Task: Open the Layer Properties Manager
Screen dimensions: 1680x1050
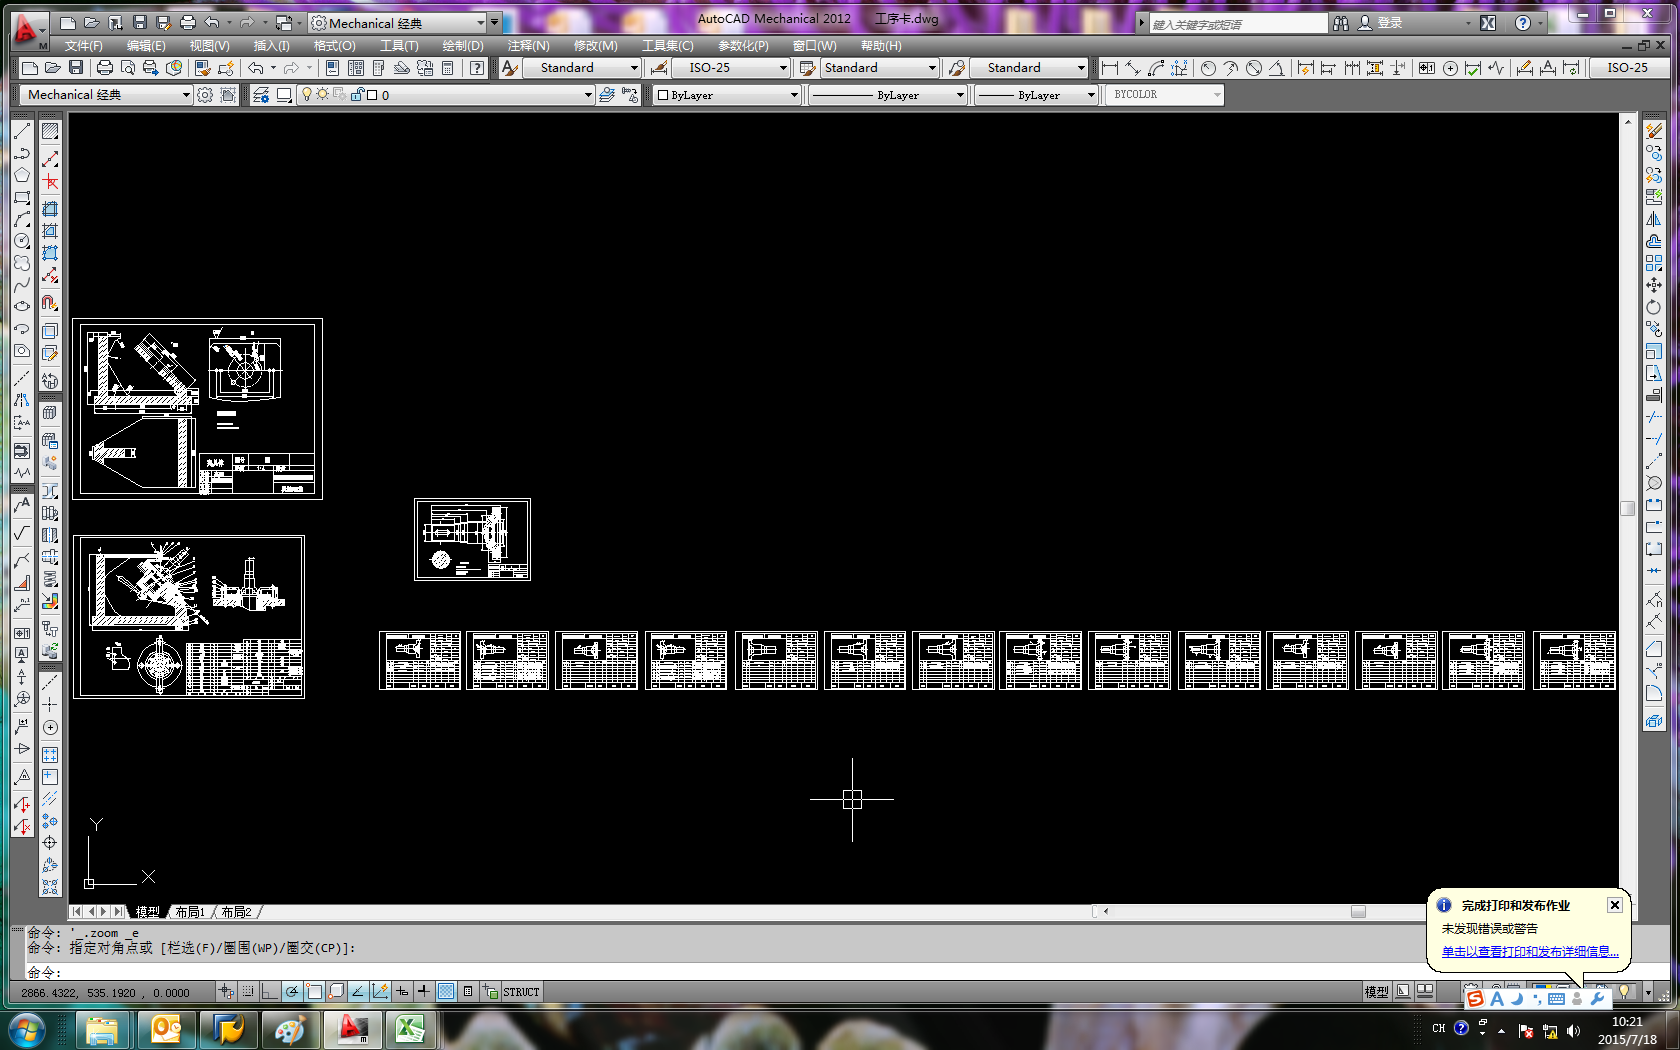Action: [261, 95]
